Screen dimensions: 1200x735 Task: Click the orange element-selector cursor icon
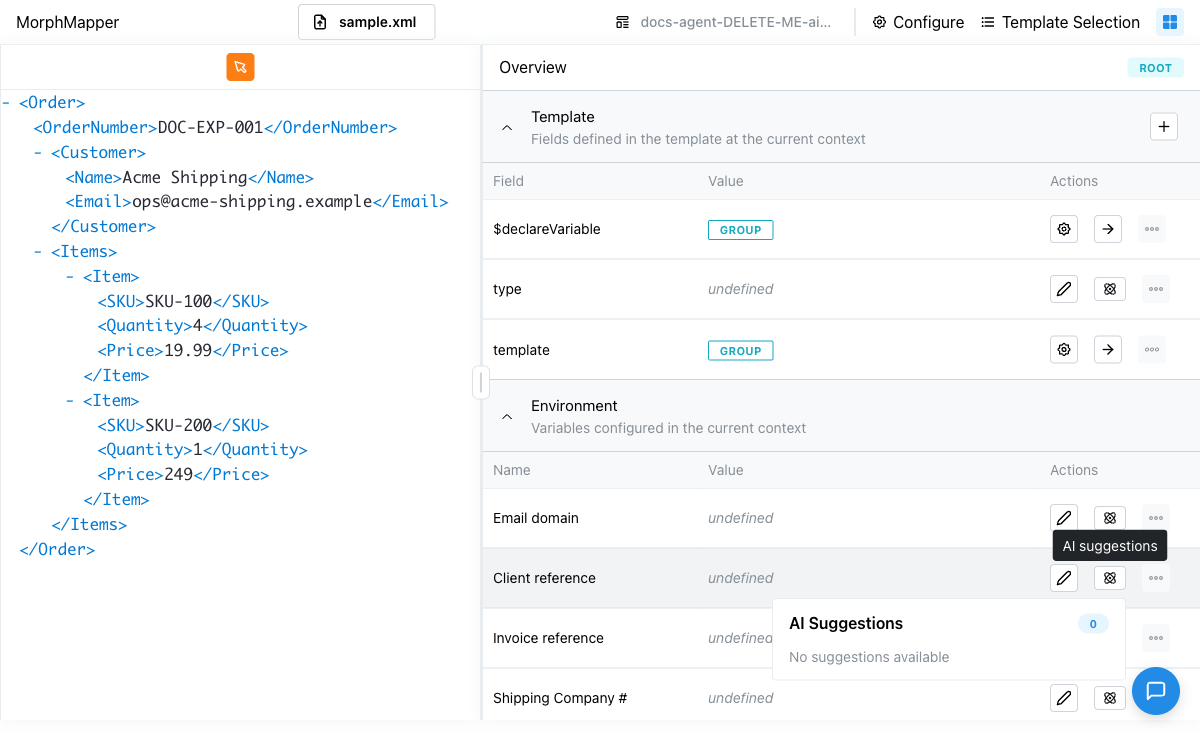tap(240, 67)
